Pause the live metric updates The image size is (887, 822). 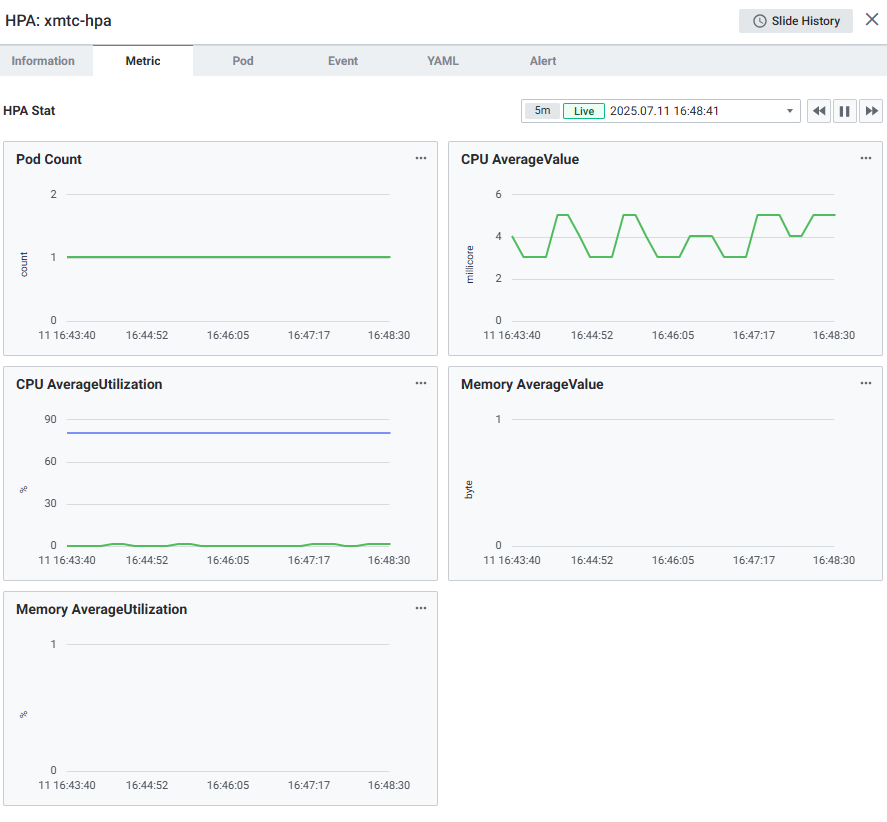click(x=845, y=111)
